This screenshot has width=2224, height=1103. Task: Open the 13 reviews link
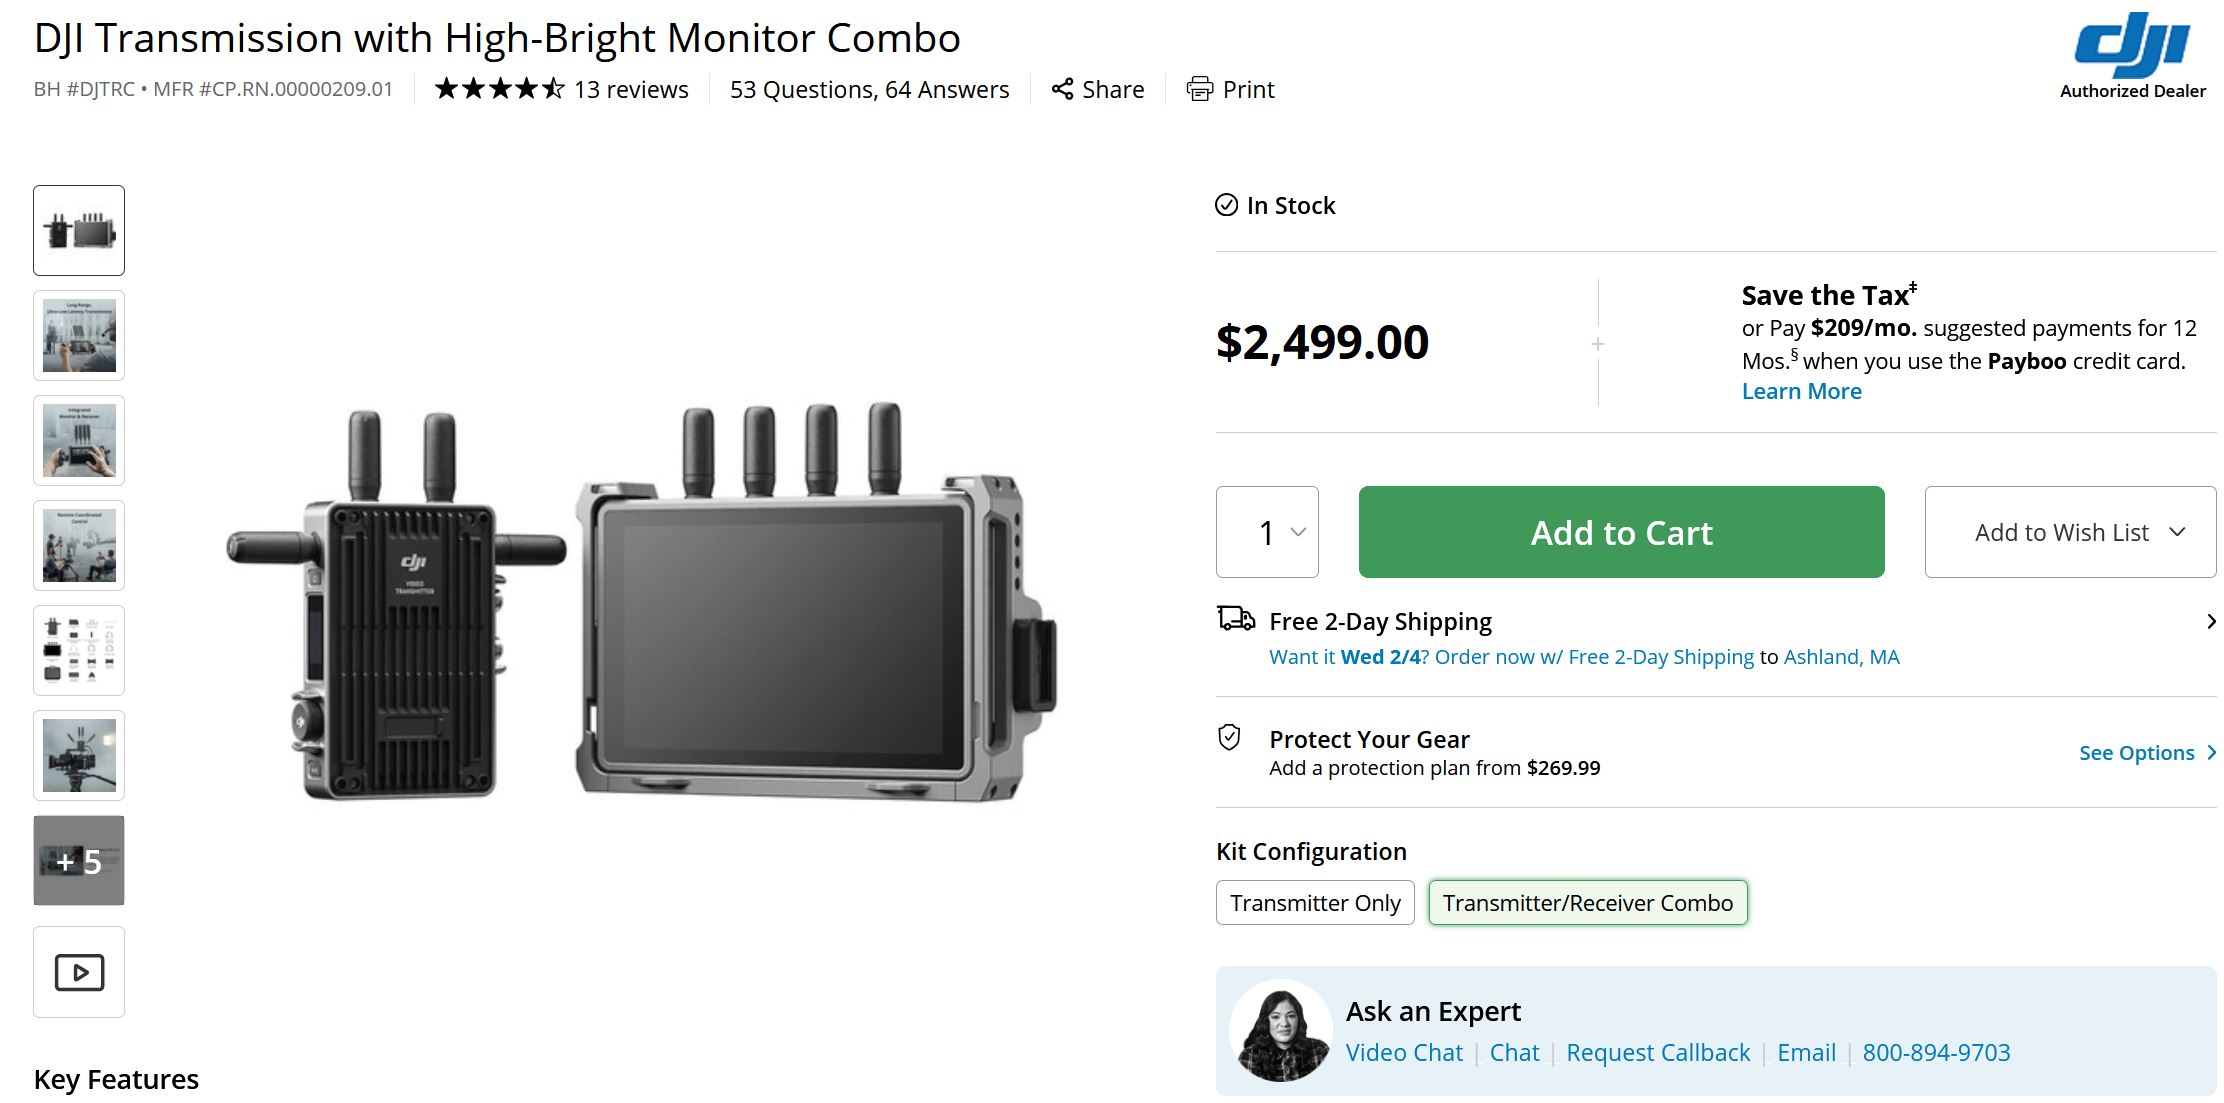click(x=631, y=89)
